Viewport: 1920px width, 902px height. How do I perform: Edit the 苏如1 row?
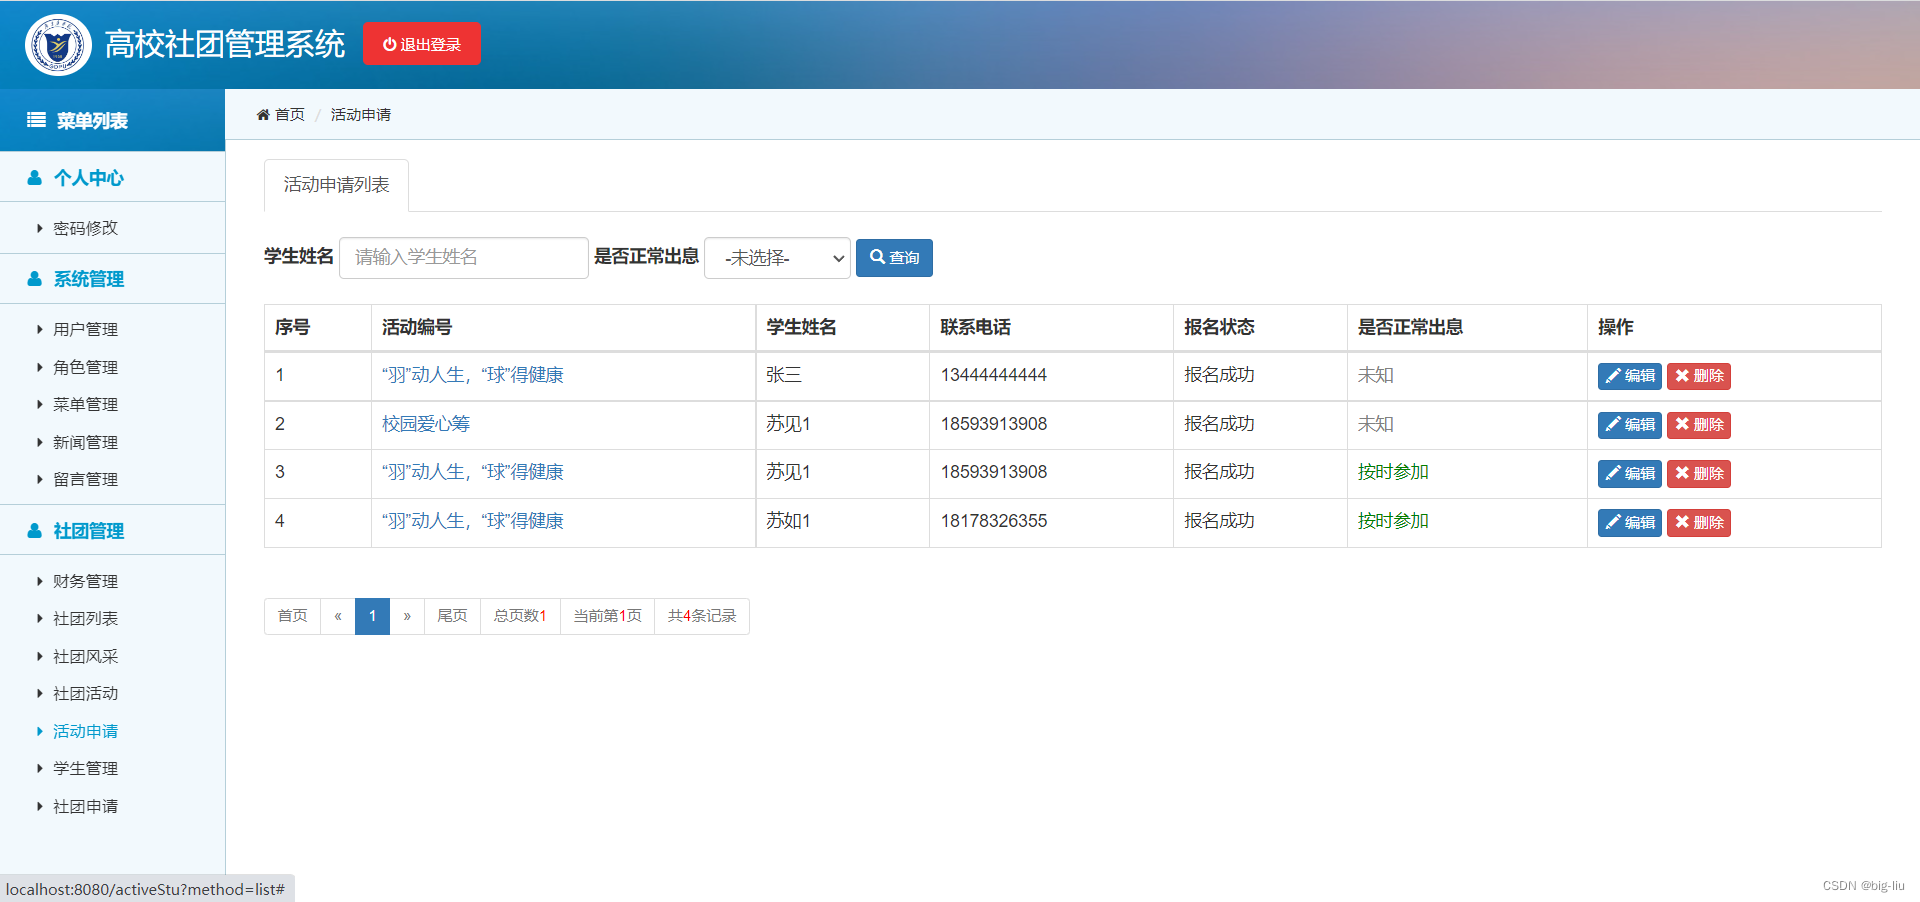pos(1629,523)
